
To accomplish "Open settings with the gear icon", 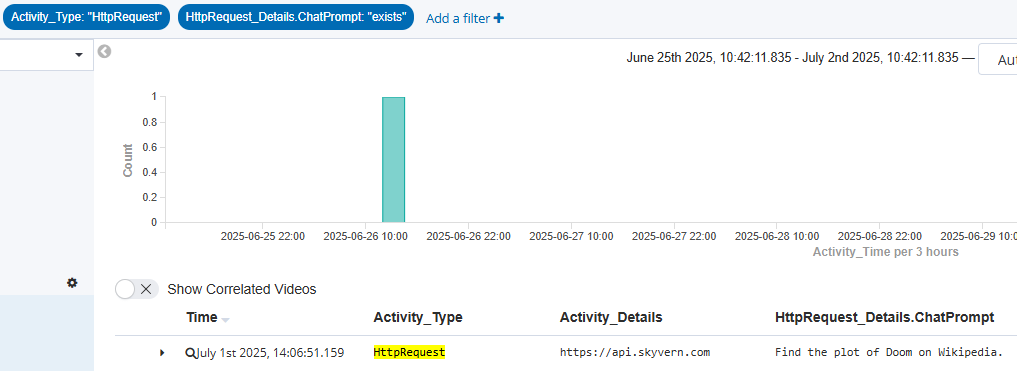I will point(72,283).
